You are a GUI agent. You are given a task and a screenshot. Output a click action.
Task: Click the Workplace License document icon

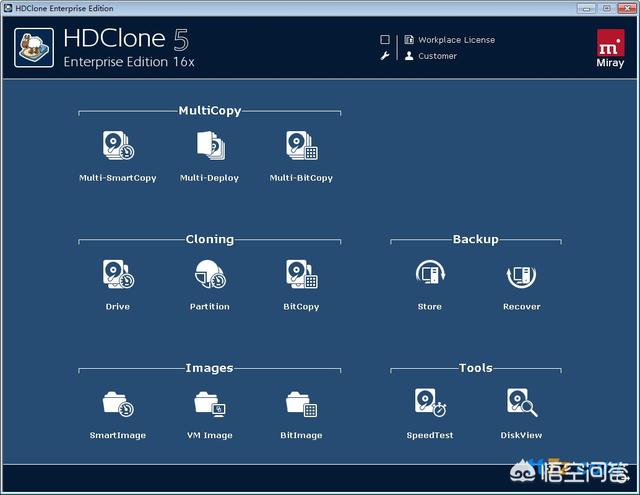[409, 39]
